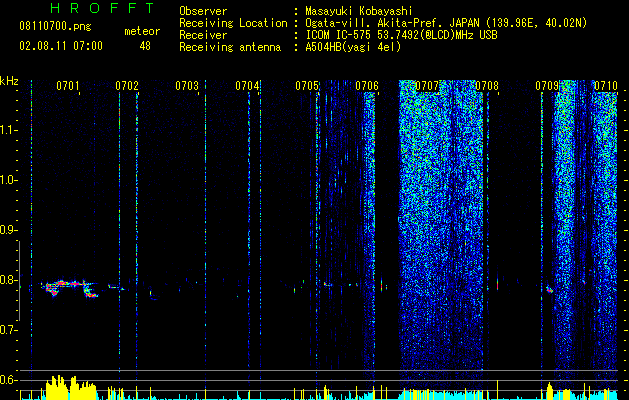Click time marker 0704
Viewport: 629px width, 400px height.
pyautogui.click(x=247, y=85)
